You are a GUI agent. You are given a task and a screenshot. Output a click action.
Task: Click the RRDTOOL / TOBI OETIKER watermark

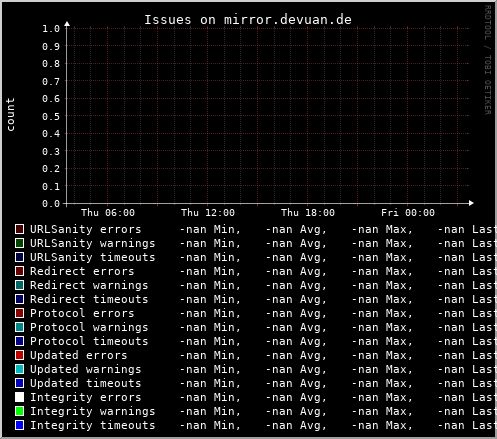coord(488,60)
